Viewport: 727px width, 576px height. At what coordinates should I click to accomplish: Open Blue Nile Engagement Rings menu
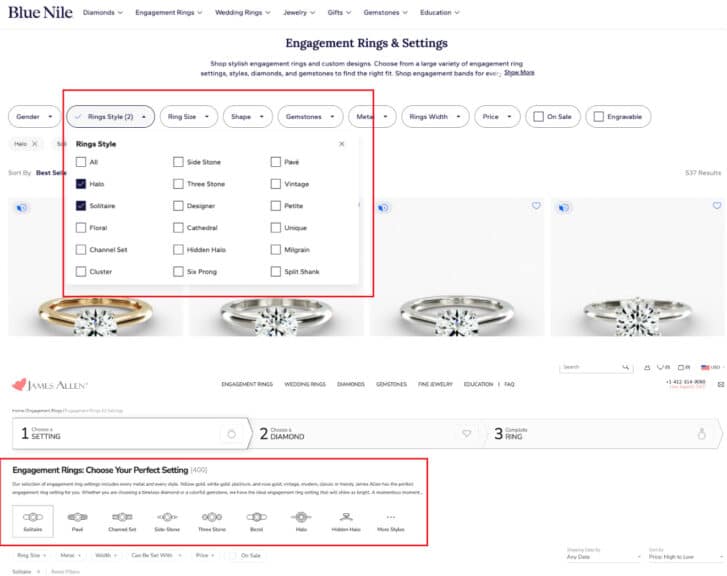click(169, 13)
